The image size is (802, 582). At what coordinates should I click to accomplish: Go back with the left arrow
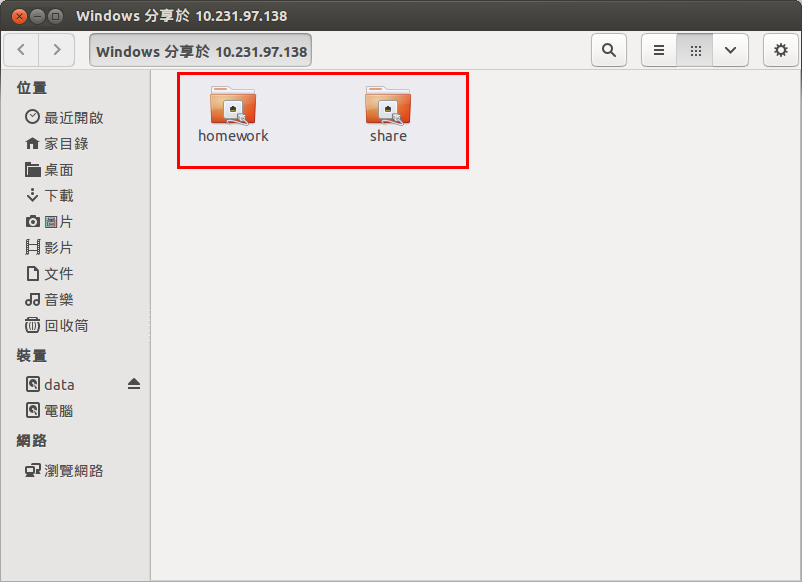coord(21,50)
